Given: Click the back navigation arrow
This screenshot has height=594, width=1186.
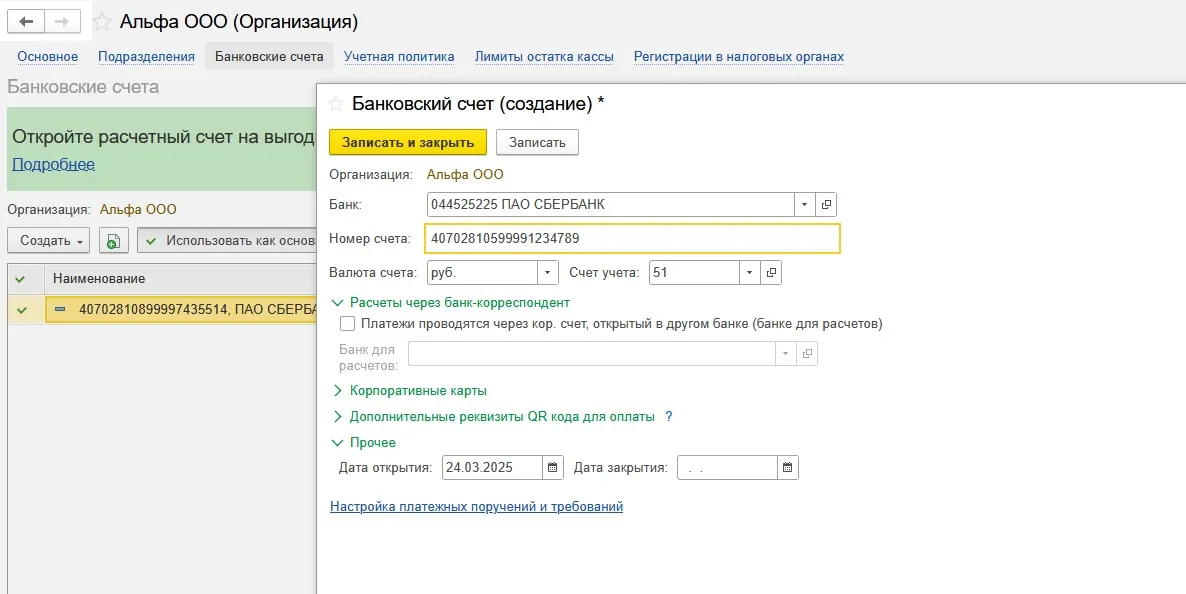Looking at the screenshot, I should [27, 21].
